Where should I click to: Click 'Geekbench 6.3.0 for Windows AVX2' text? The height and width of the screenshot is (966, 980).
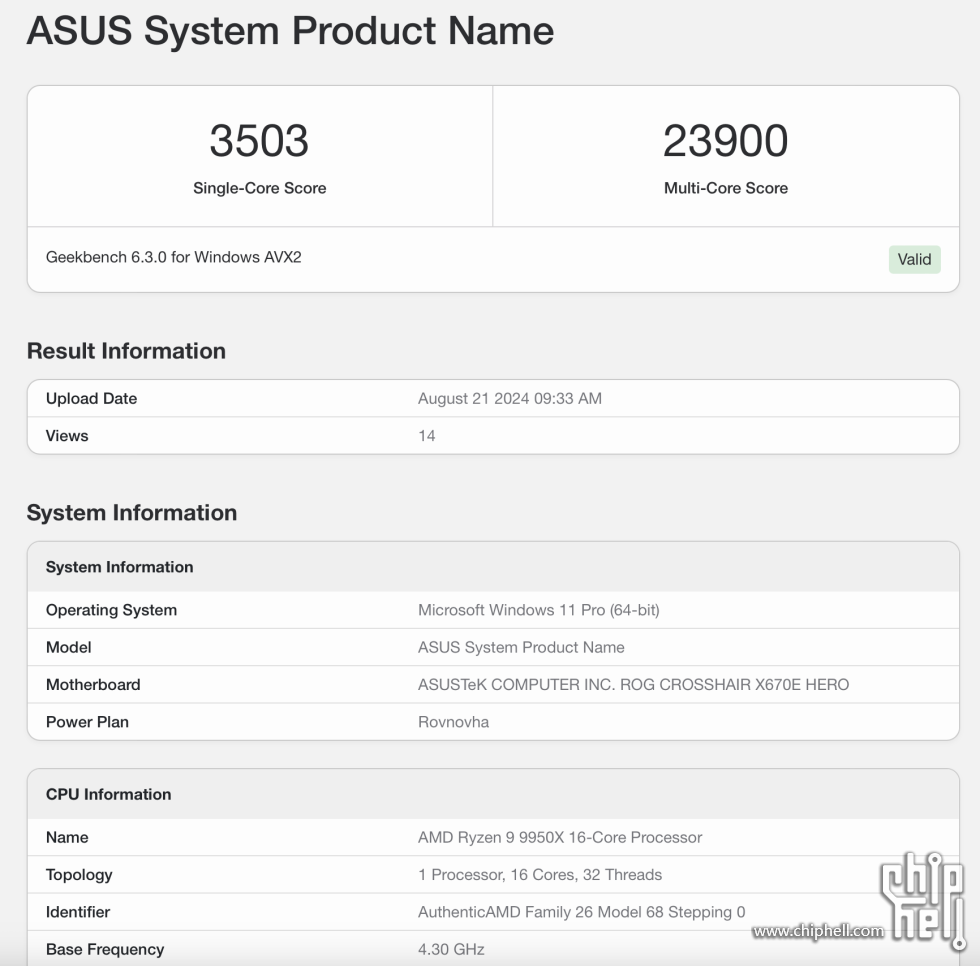point(174,257)
